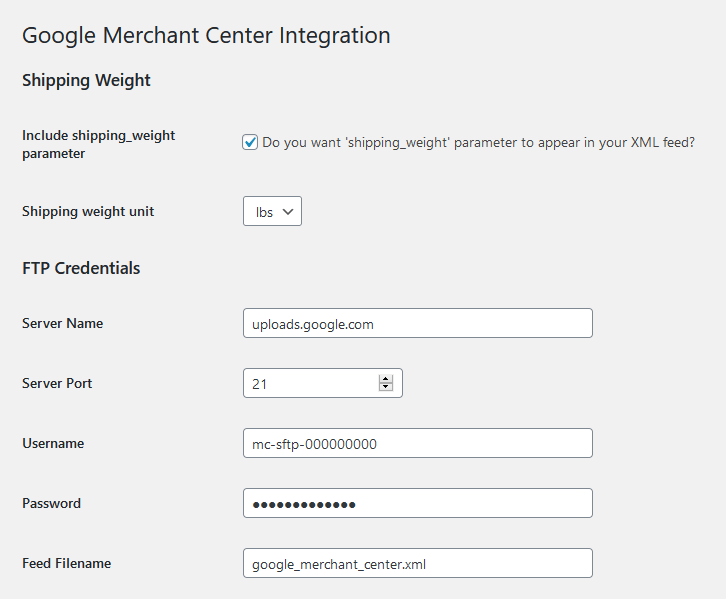The height and width of the screenshot is (599, 726).
Task: Toggle the include shipping_weight checkbox
Action: pos(251,143)
